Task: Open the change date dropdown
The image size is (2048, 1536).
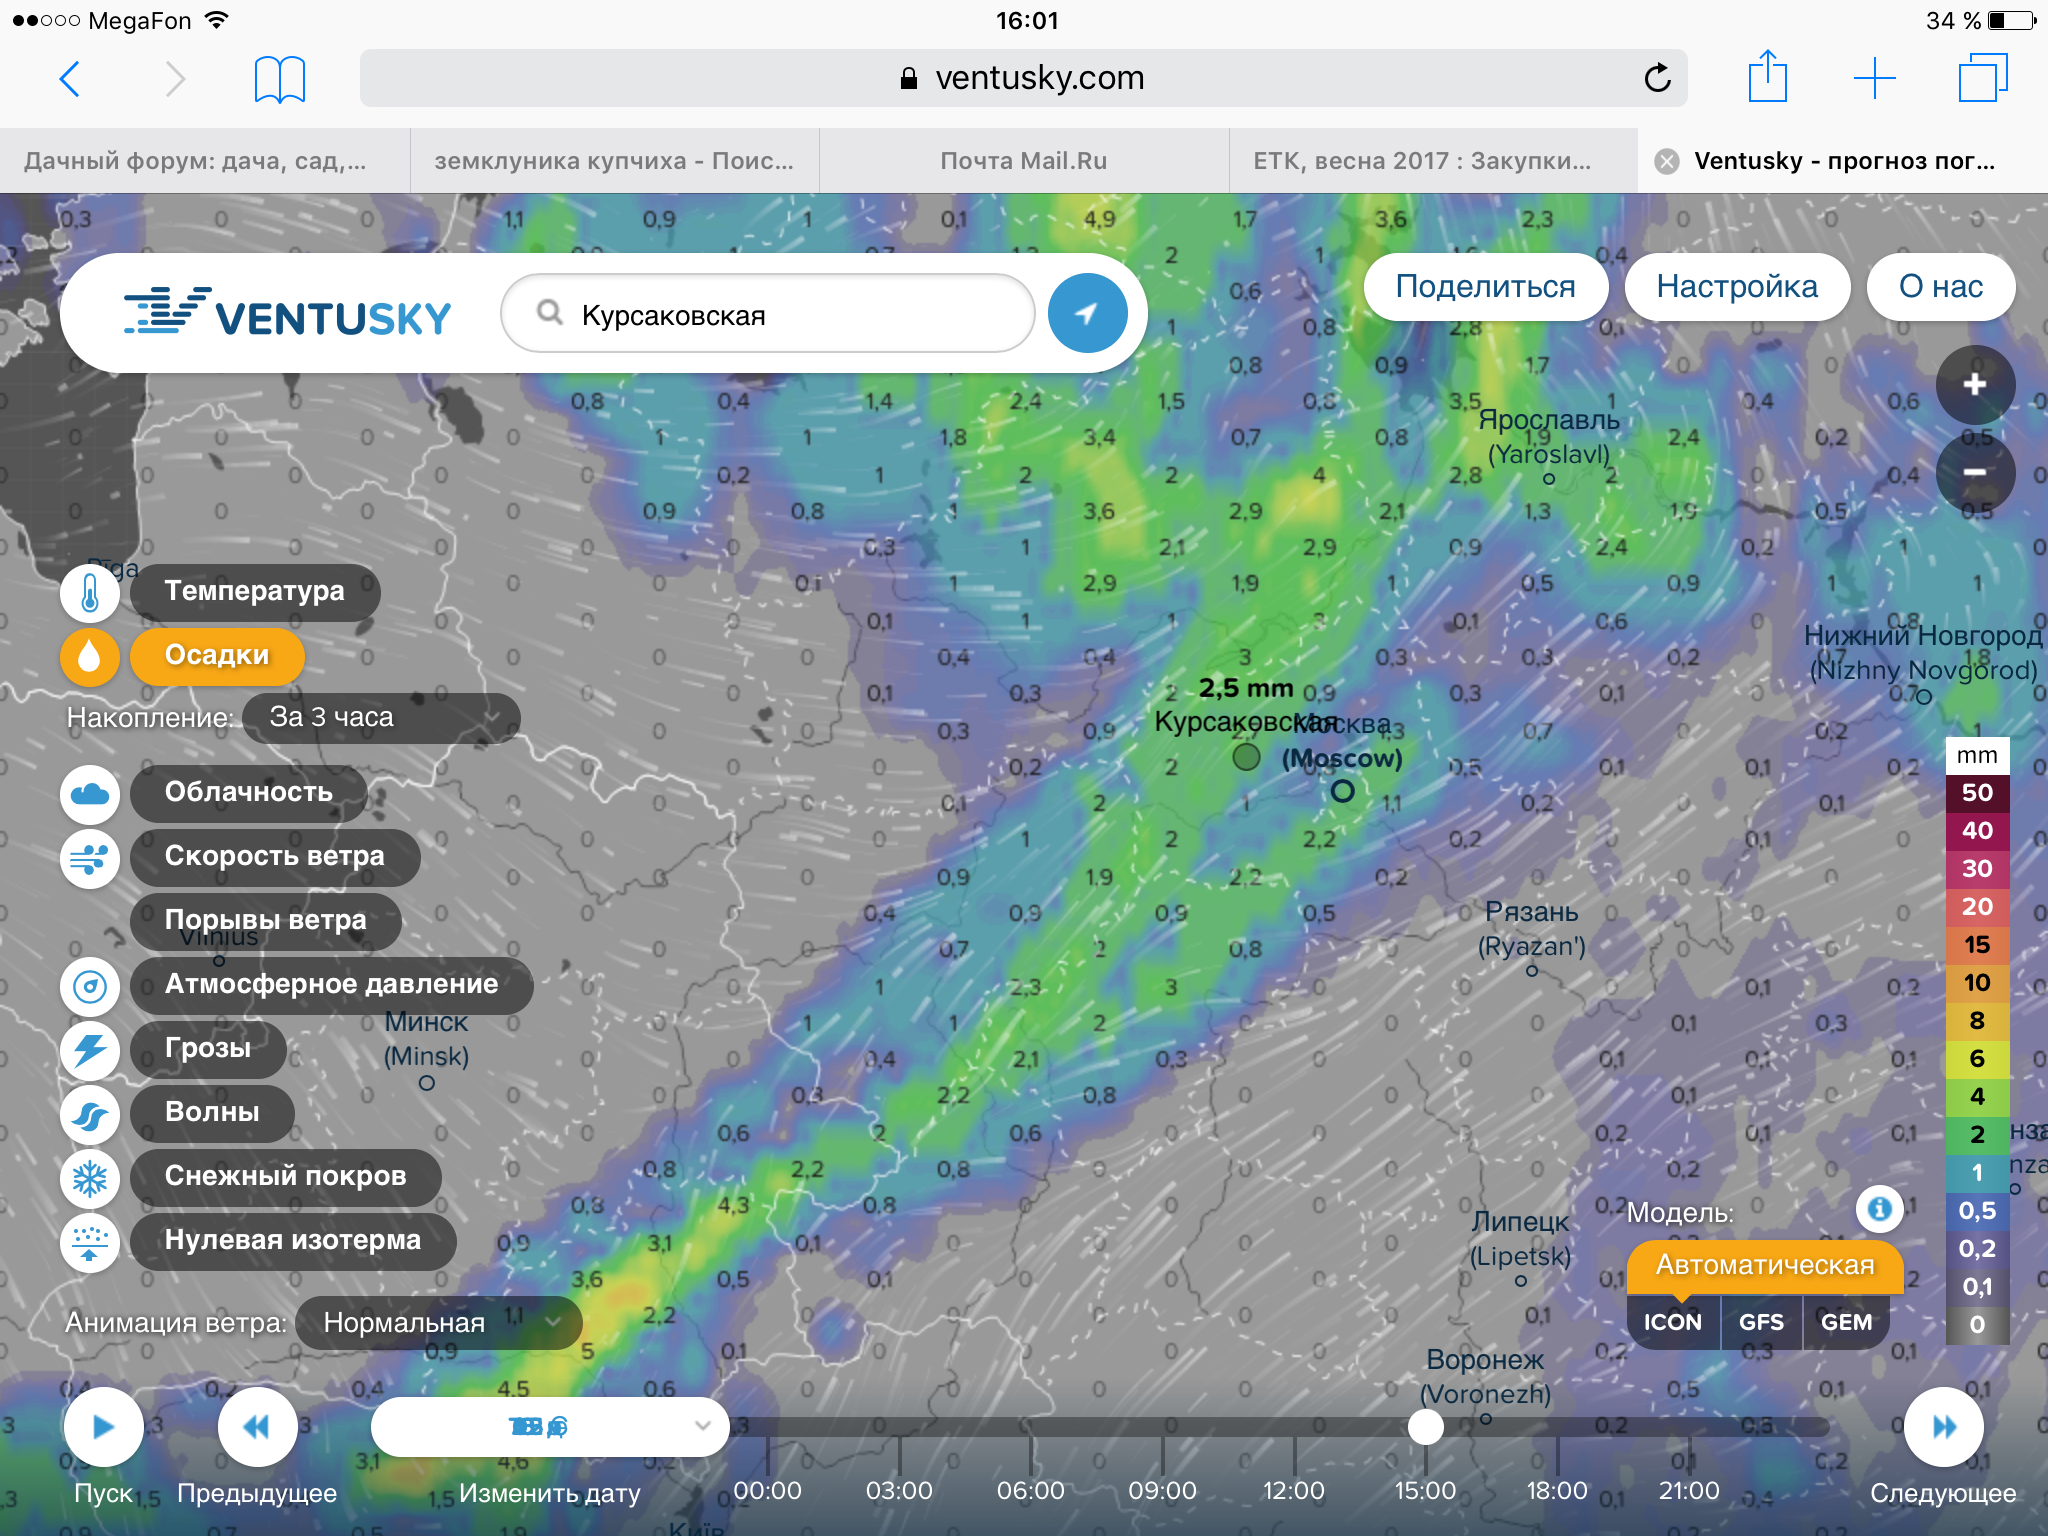Action: click(549, 1427)
